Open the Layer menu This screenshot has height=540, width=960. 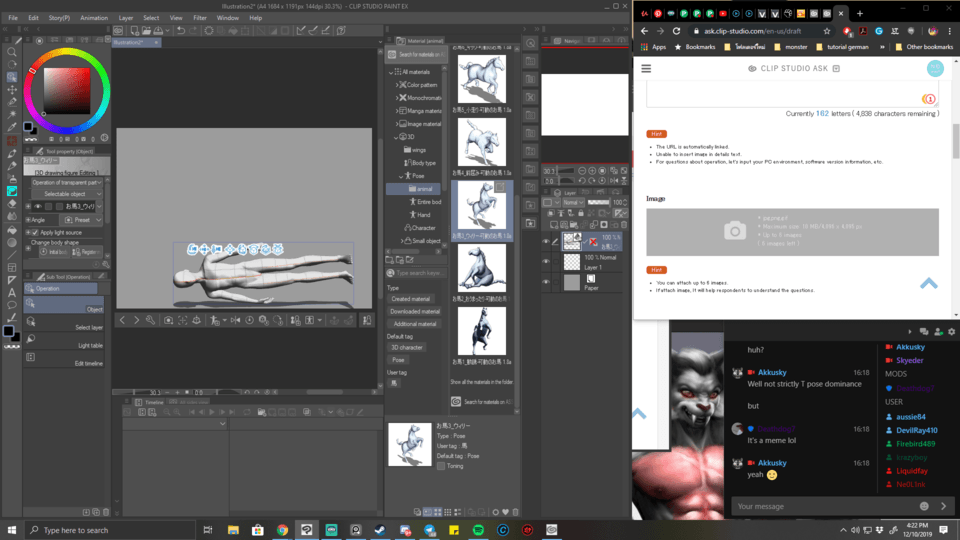pyautogui.click(x=126, y=18)
